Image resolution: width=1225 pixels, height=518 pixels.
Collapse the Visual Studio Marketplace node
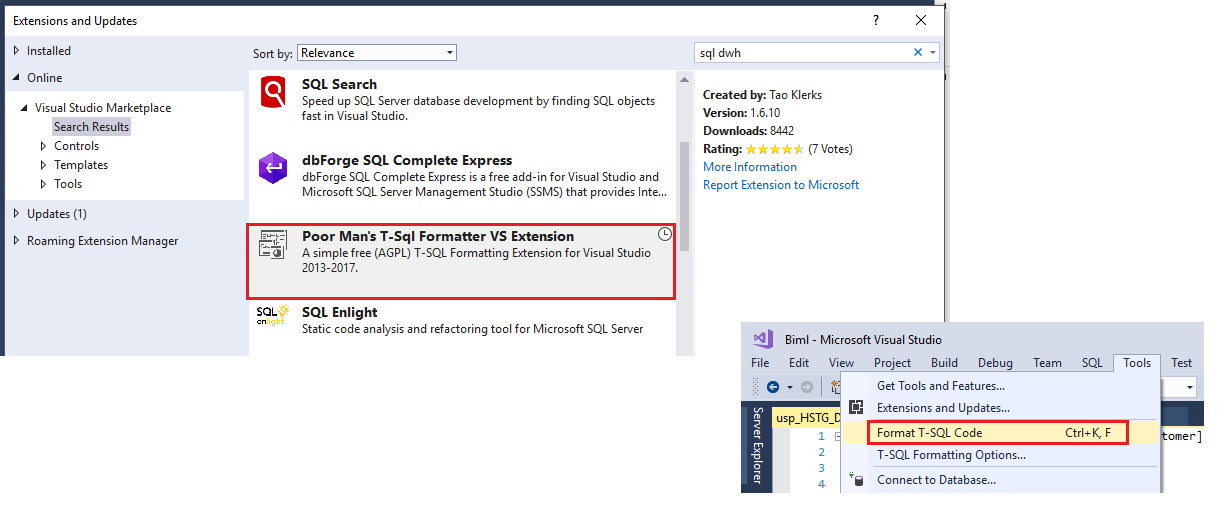click(x=25, y=108)
